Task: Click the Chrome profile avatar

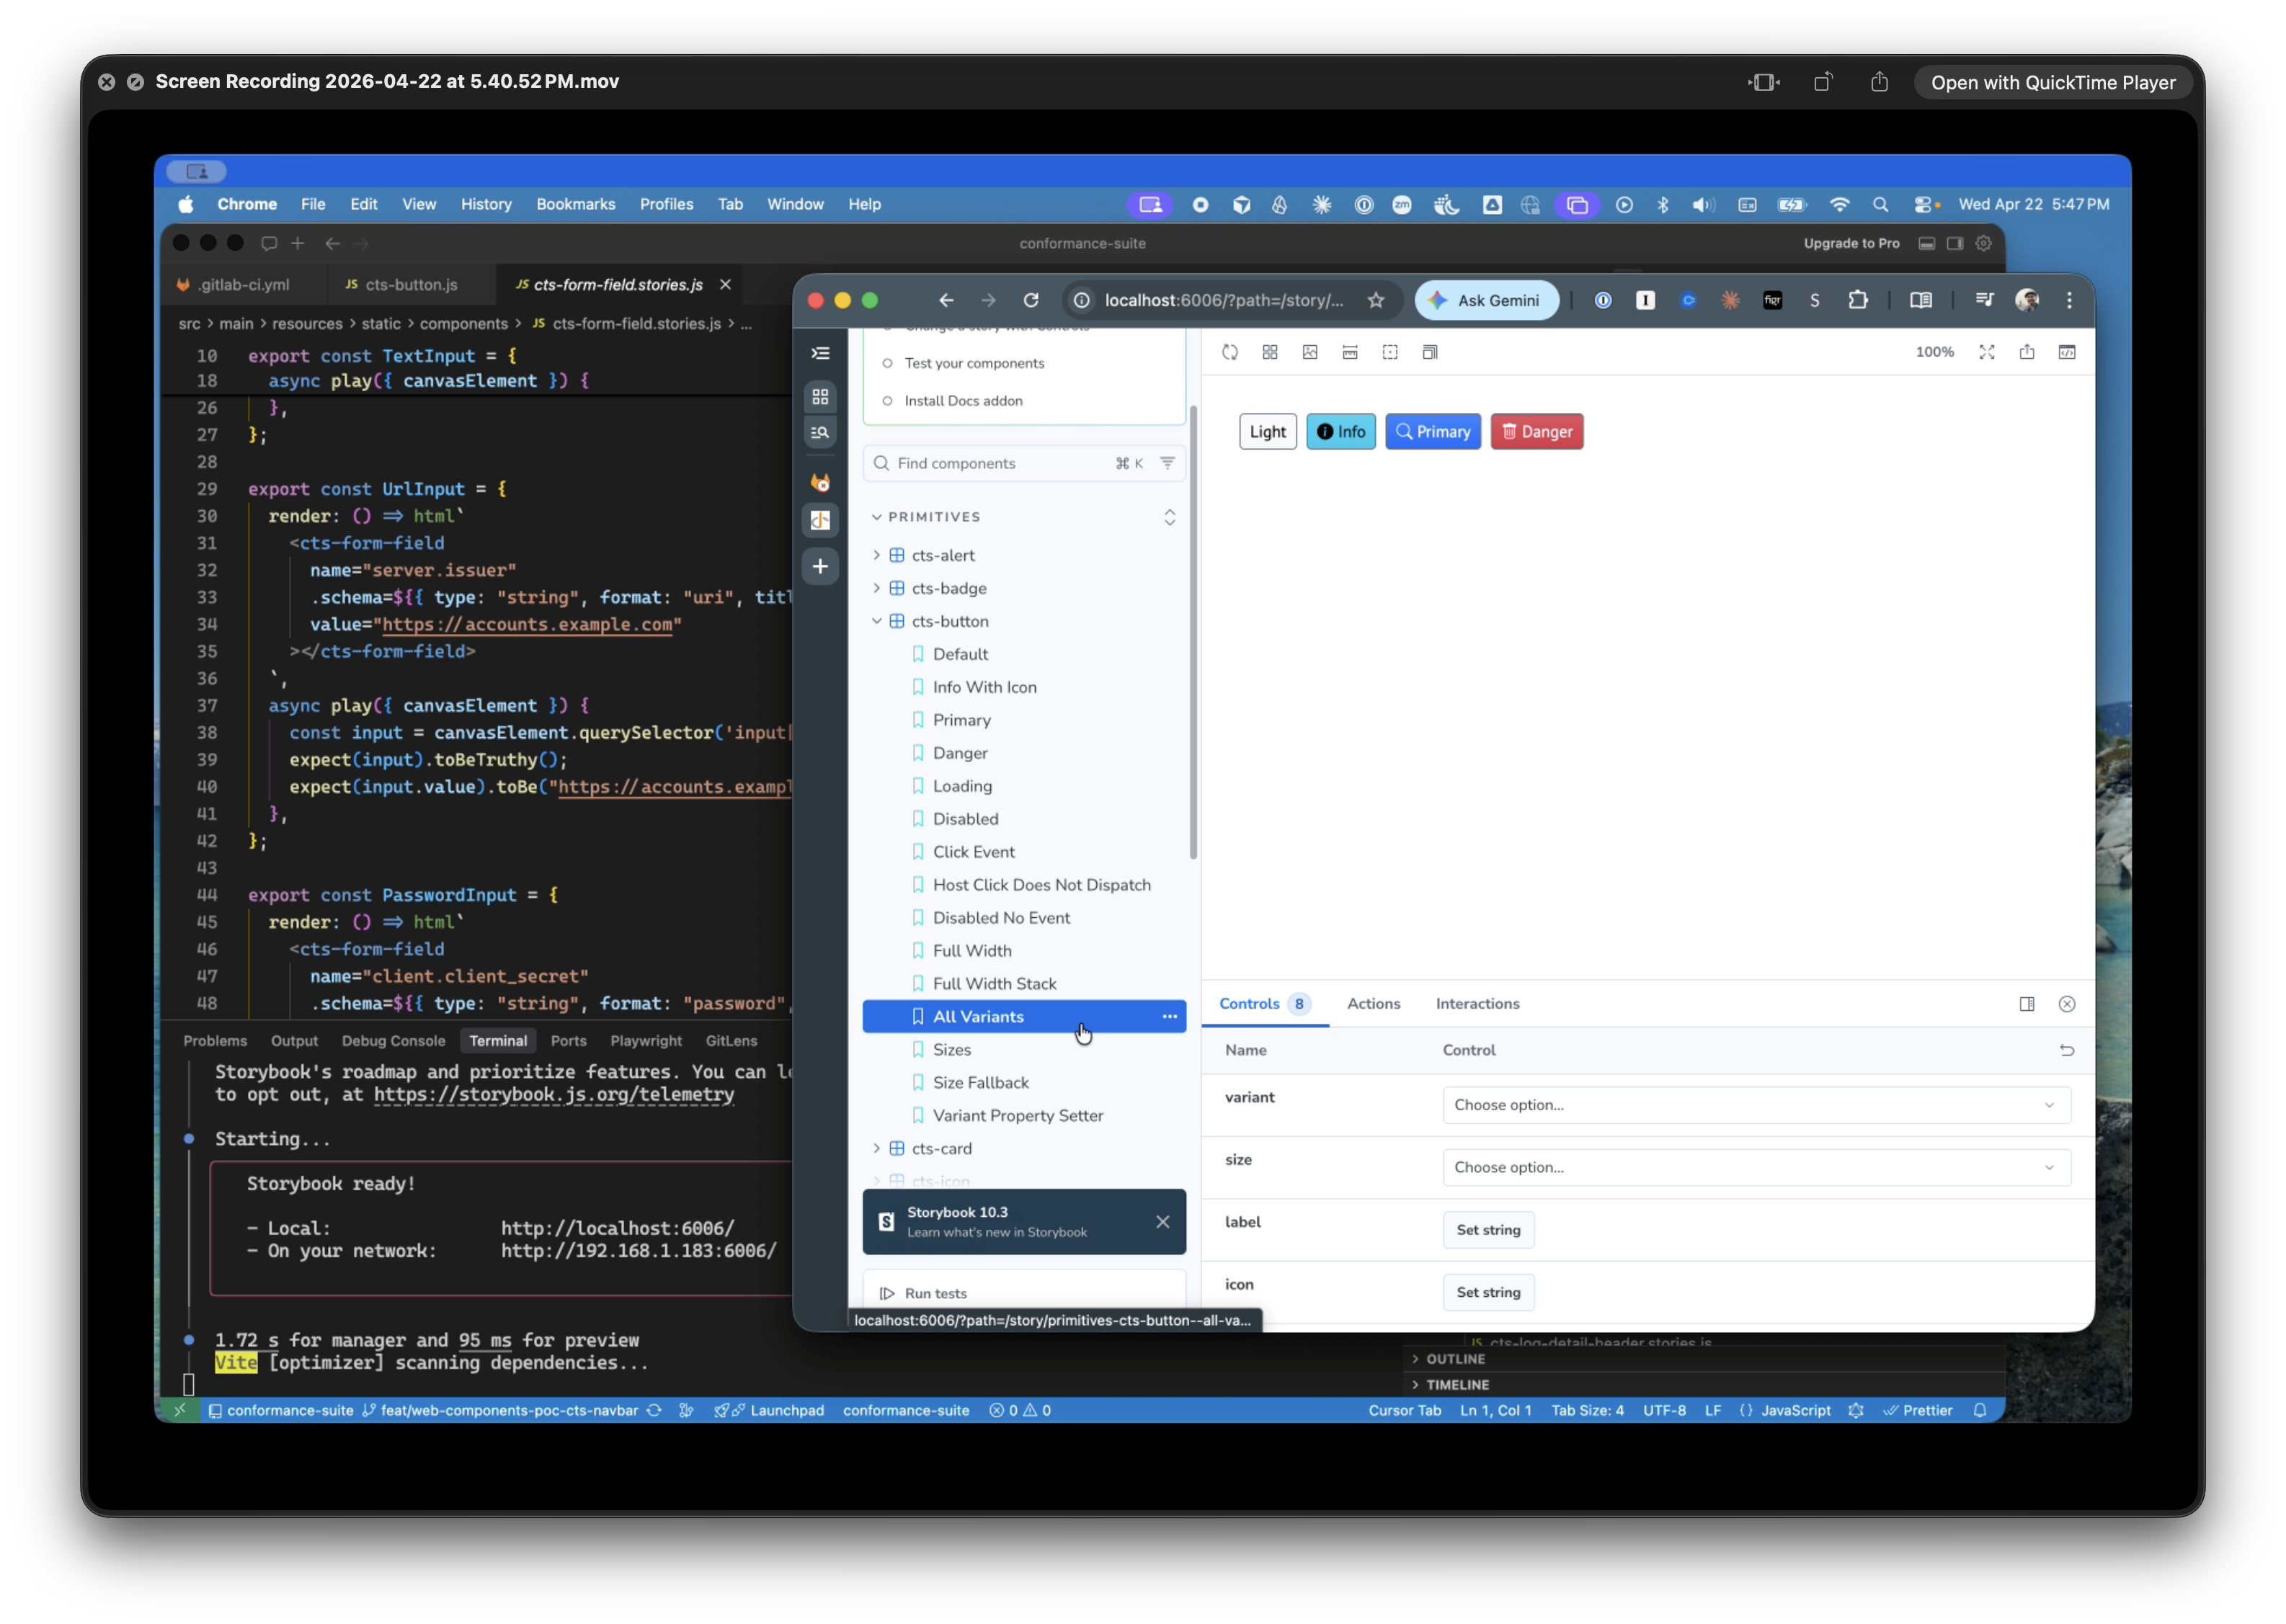Action: coord(2027,300)
